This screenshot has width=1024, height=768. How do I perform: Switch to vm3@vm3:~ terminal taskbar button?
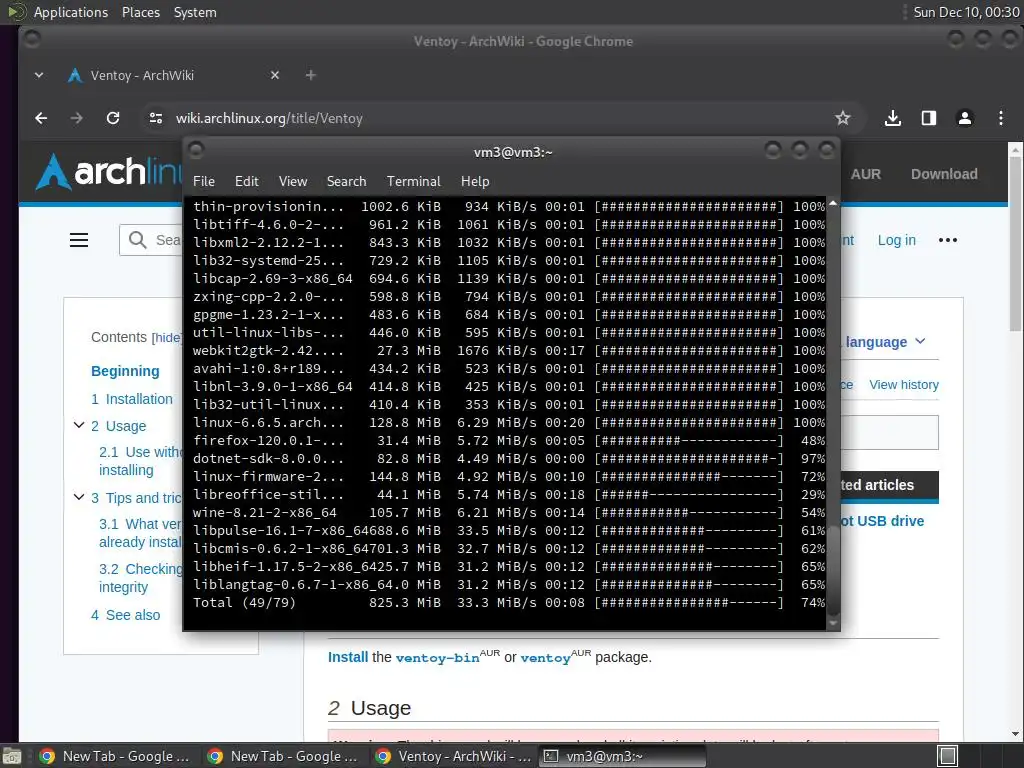622,756
